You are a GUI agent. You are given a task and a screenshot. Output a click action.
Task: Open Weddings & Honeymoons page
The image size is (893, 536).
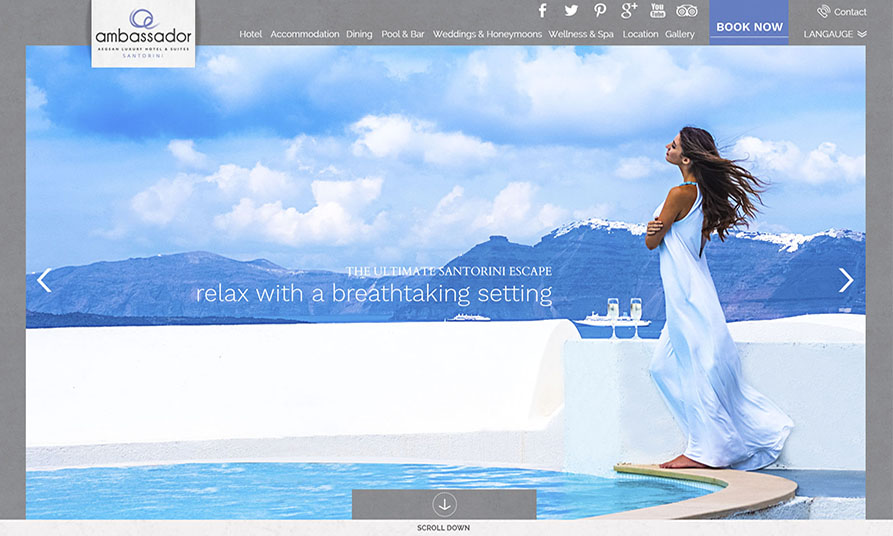(x=487, y=34)
